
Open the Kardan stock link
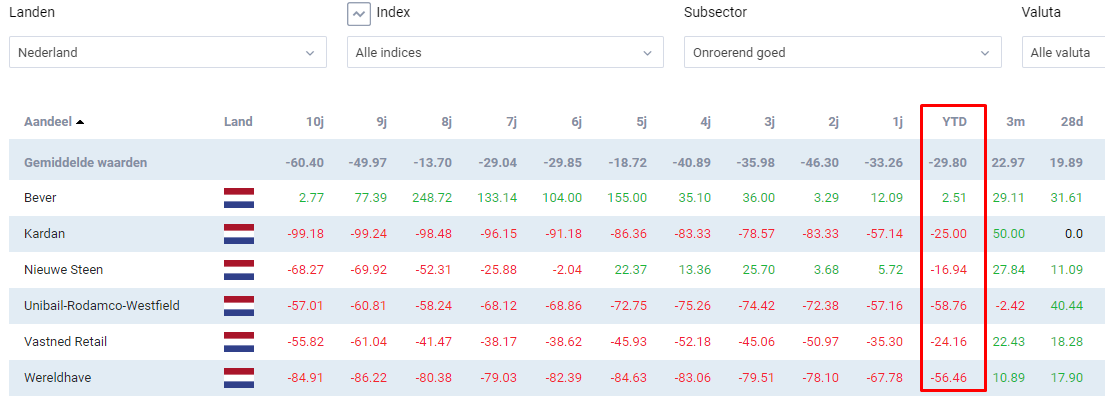44,234
